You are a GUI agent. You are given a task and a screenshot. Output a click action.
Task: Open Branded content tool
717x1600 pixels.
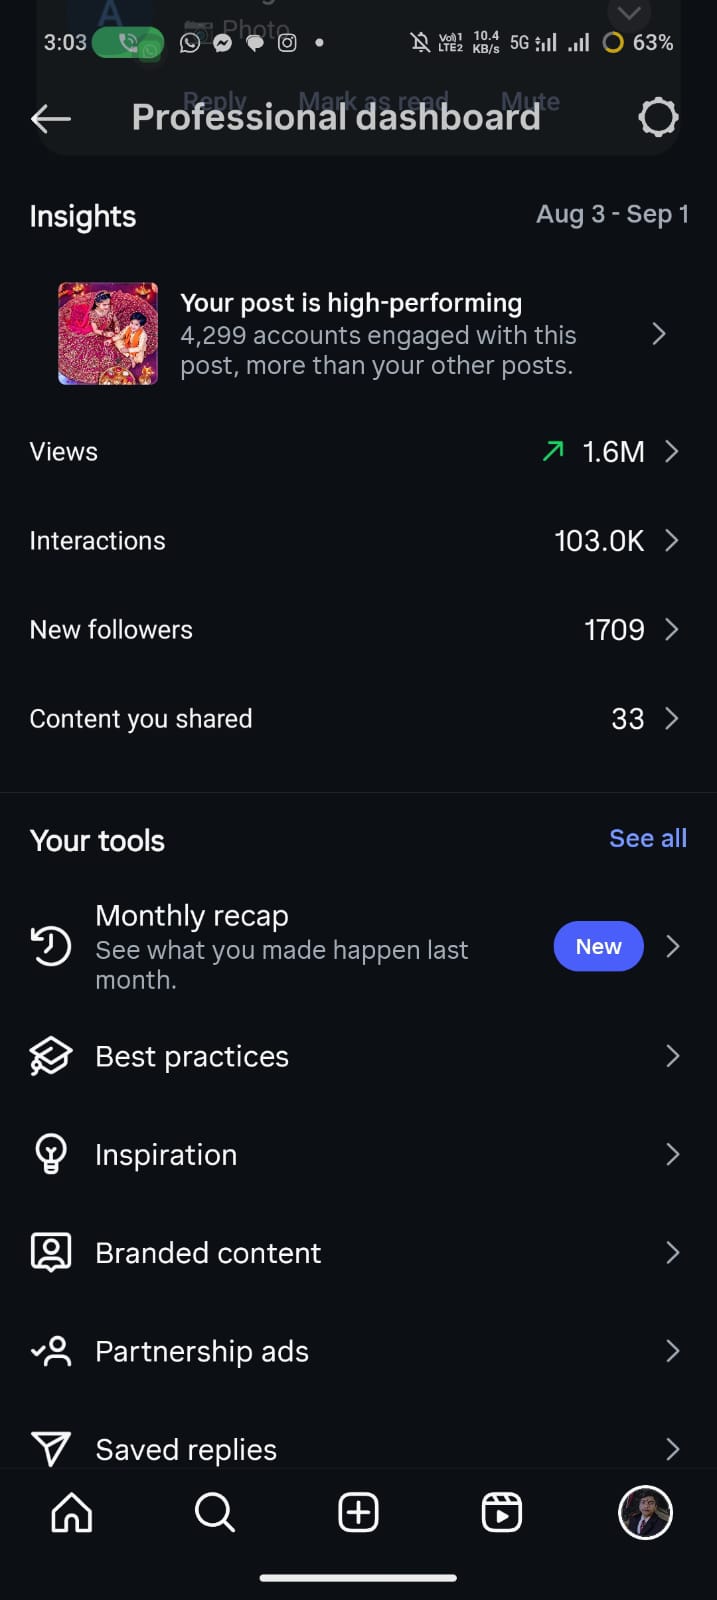click(x=208, y=1253)
